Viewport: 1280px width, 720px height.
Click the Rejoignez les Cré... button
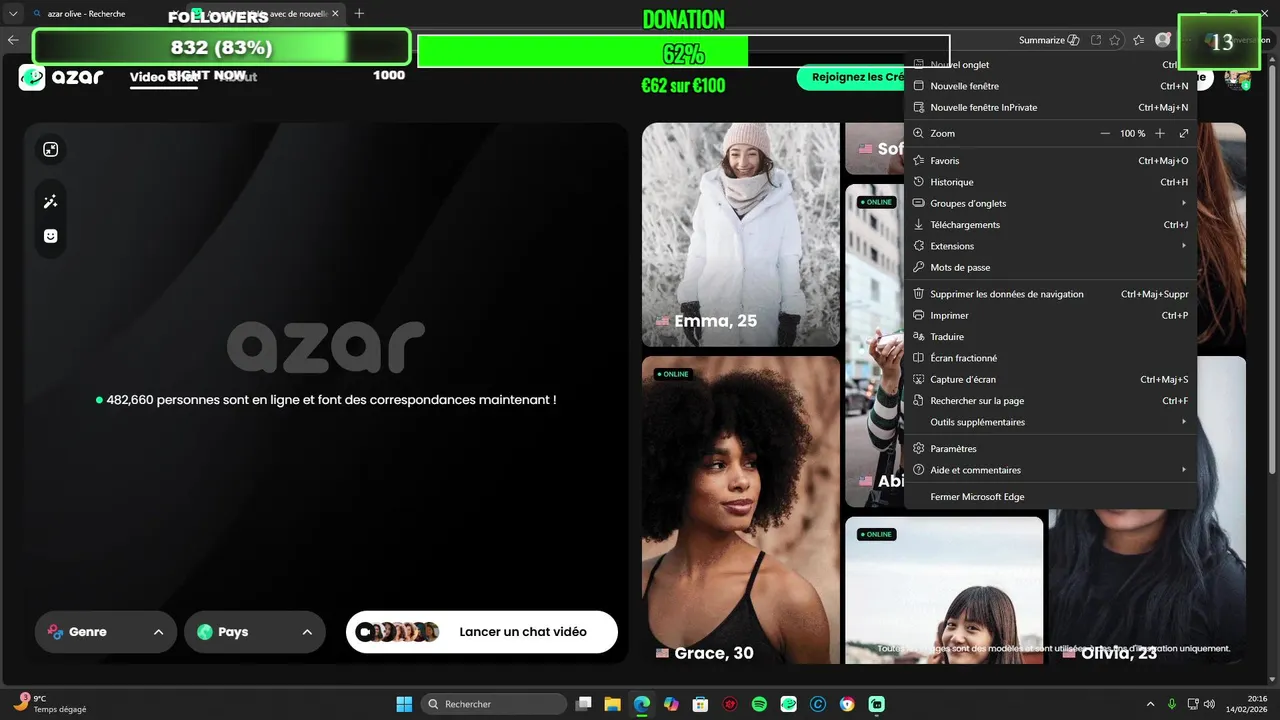[851, 77]
